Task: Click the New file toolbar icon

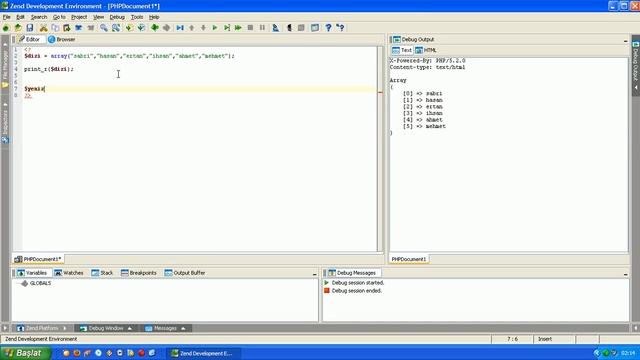Action: (x=6, y=28)
